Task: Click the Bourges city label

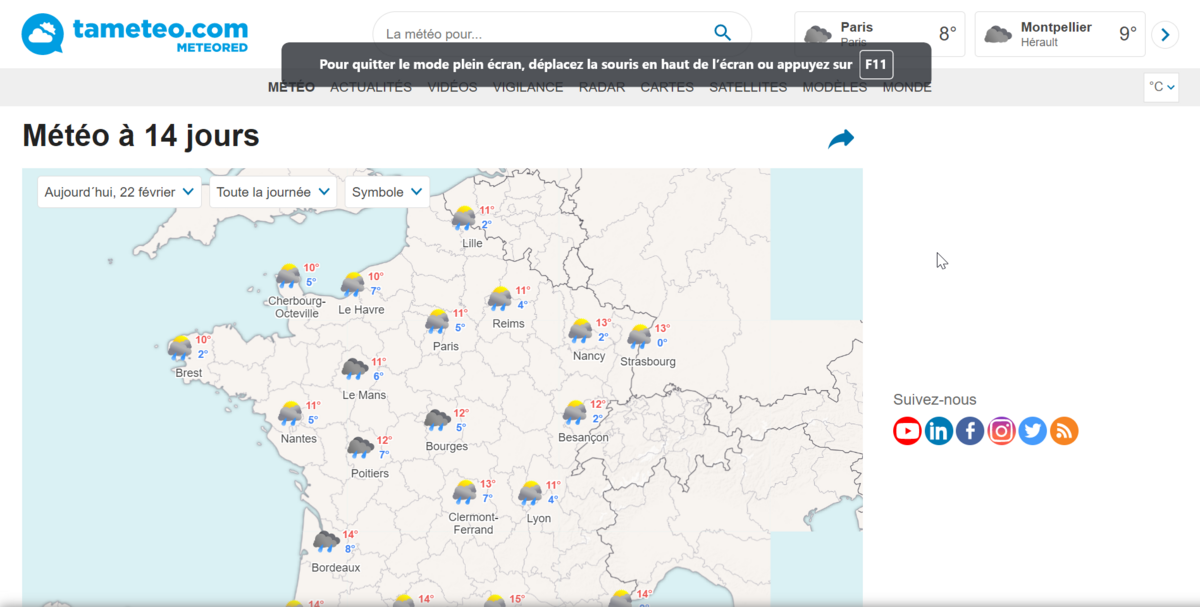Action: coord(446,446)
